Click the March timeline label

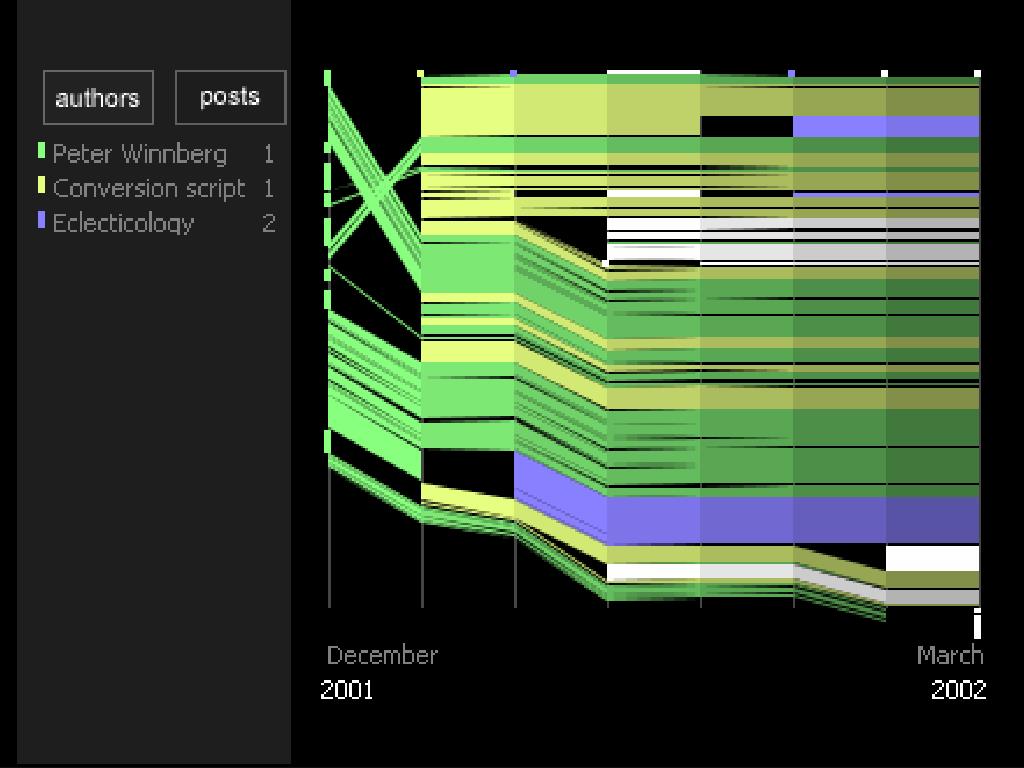[950, 655]
